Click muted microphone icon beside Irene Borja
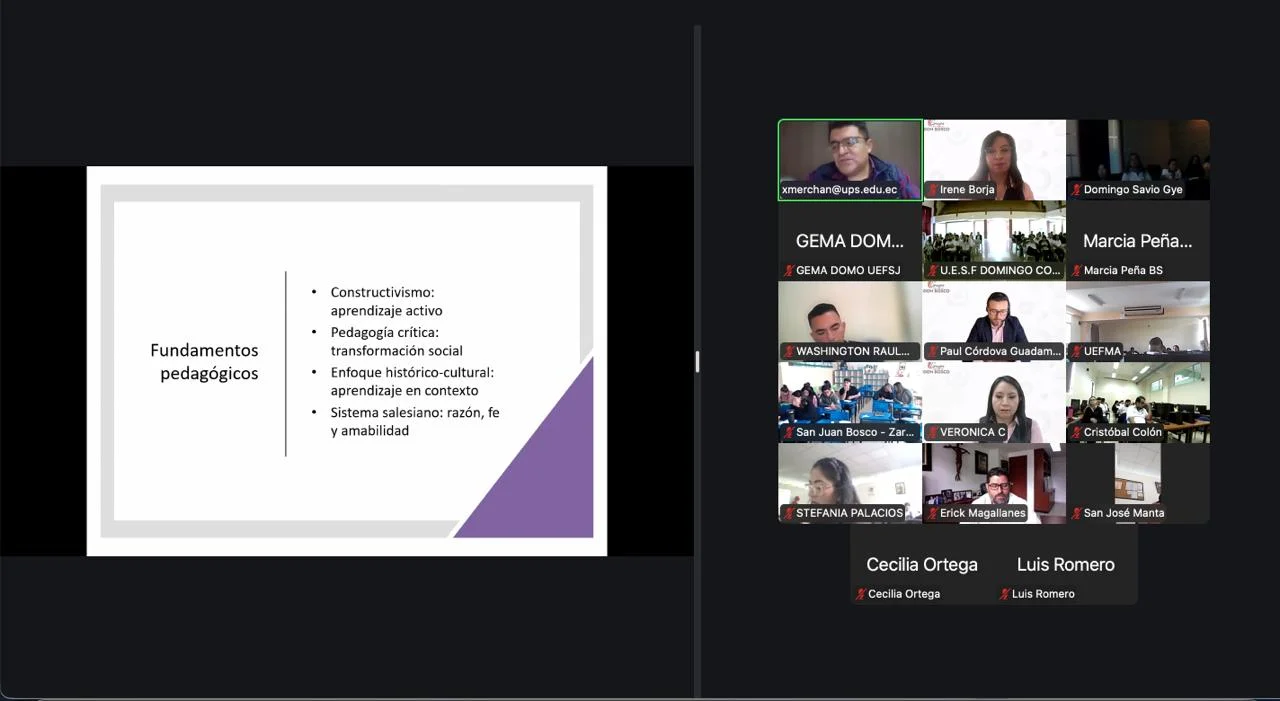 click(x=933, y=190)
